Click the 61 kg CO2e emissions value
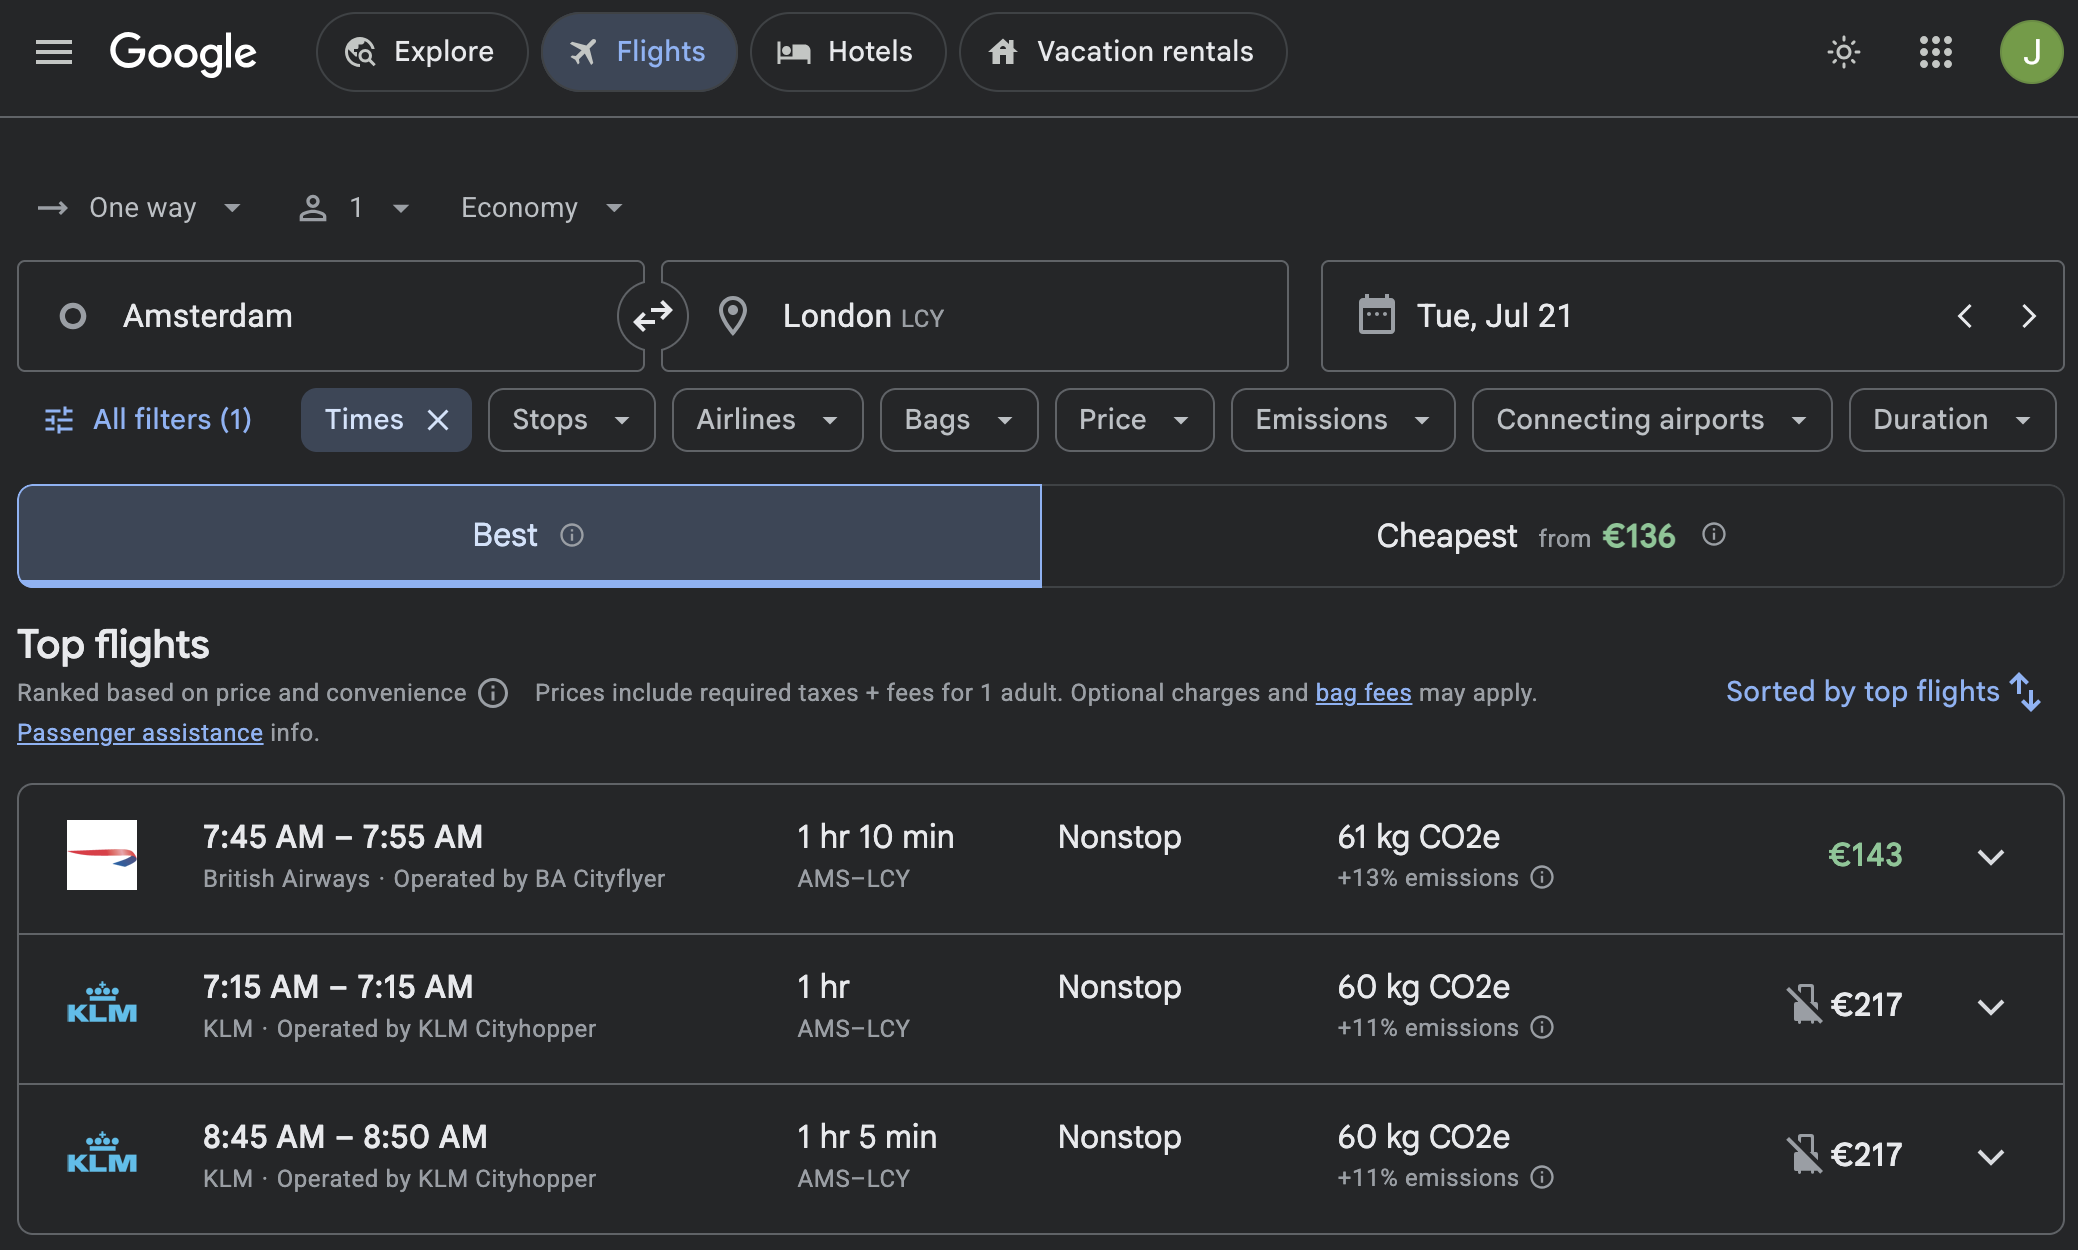This screenshot has height=1250, width=2078. 1419,837
